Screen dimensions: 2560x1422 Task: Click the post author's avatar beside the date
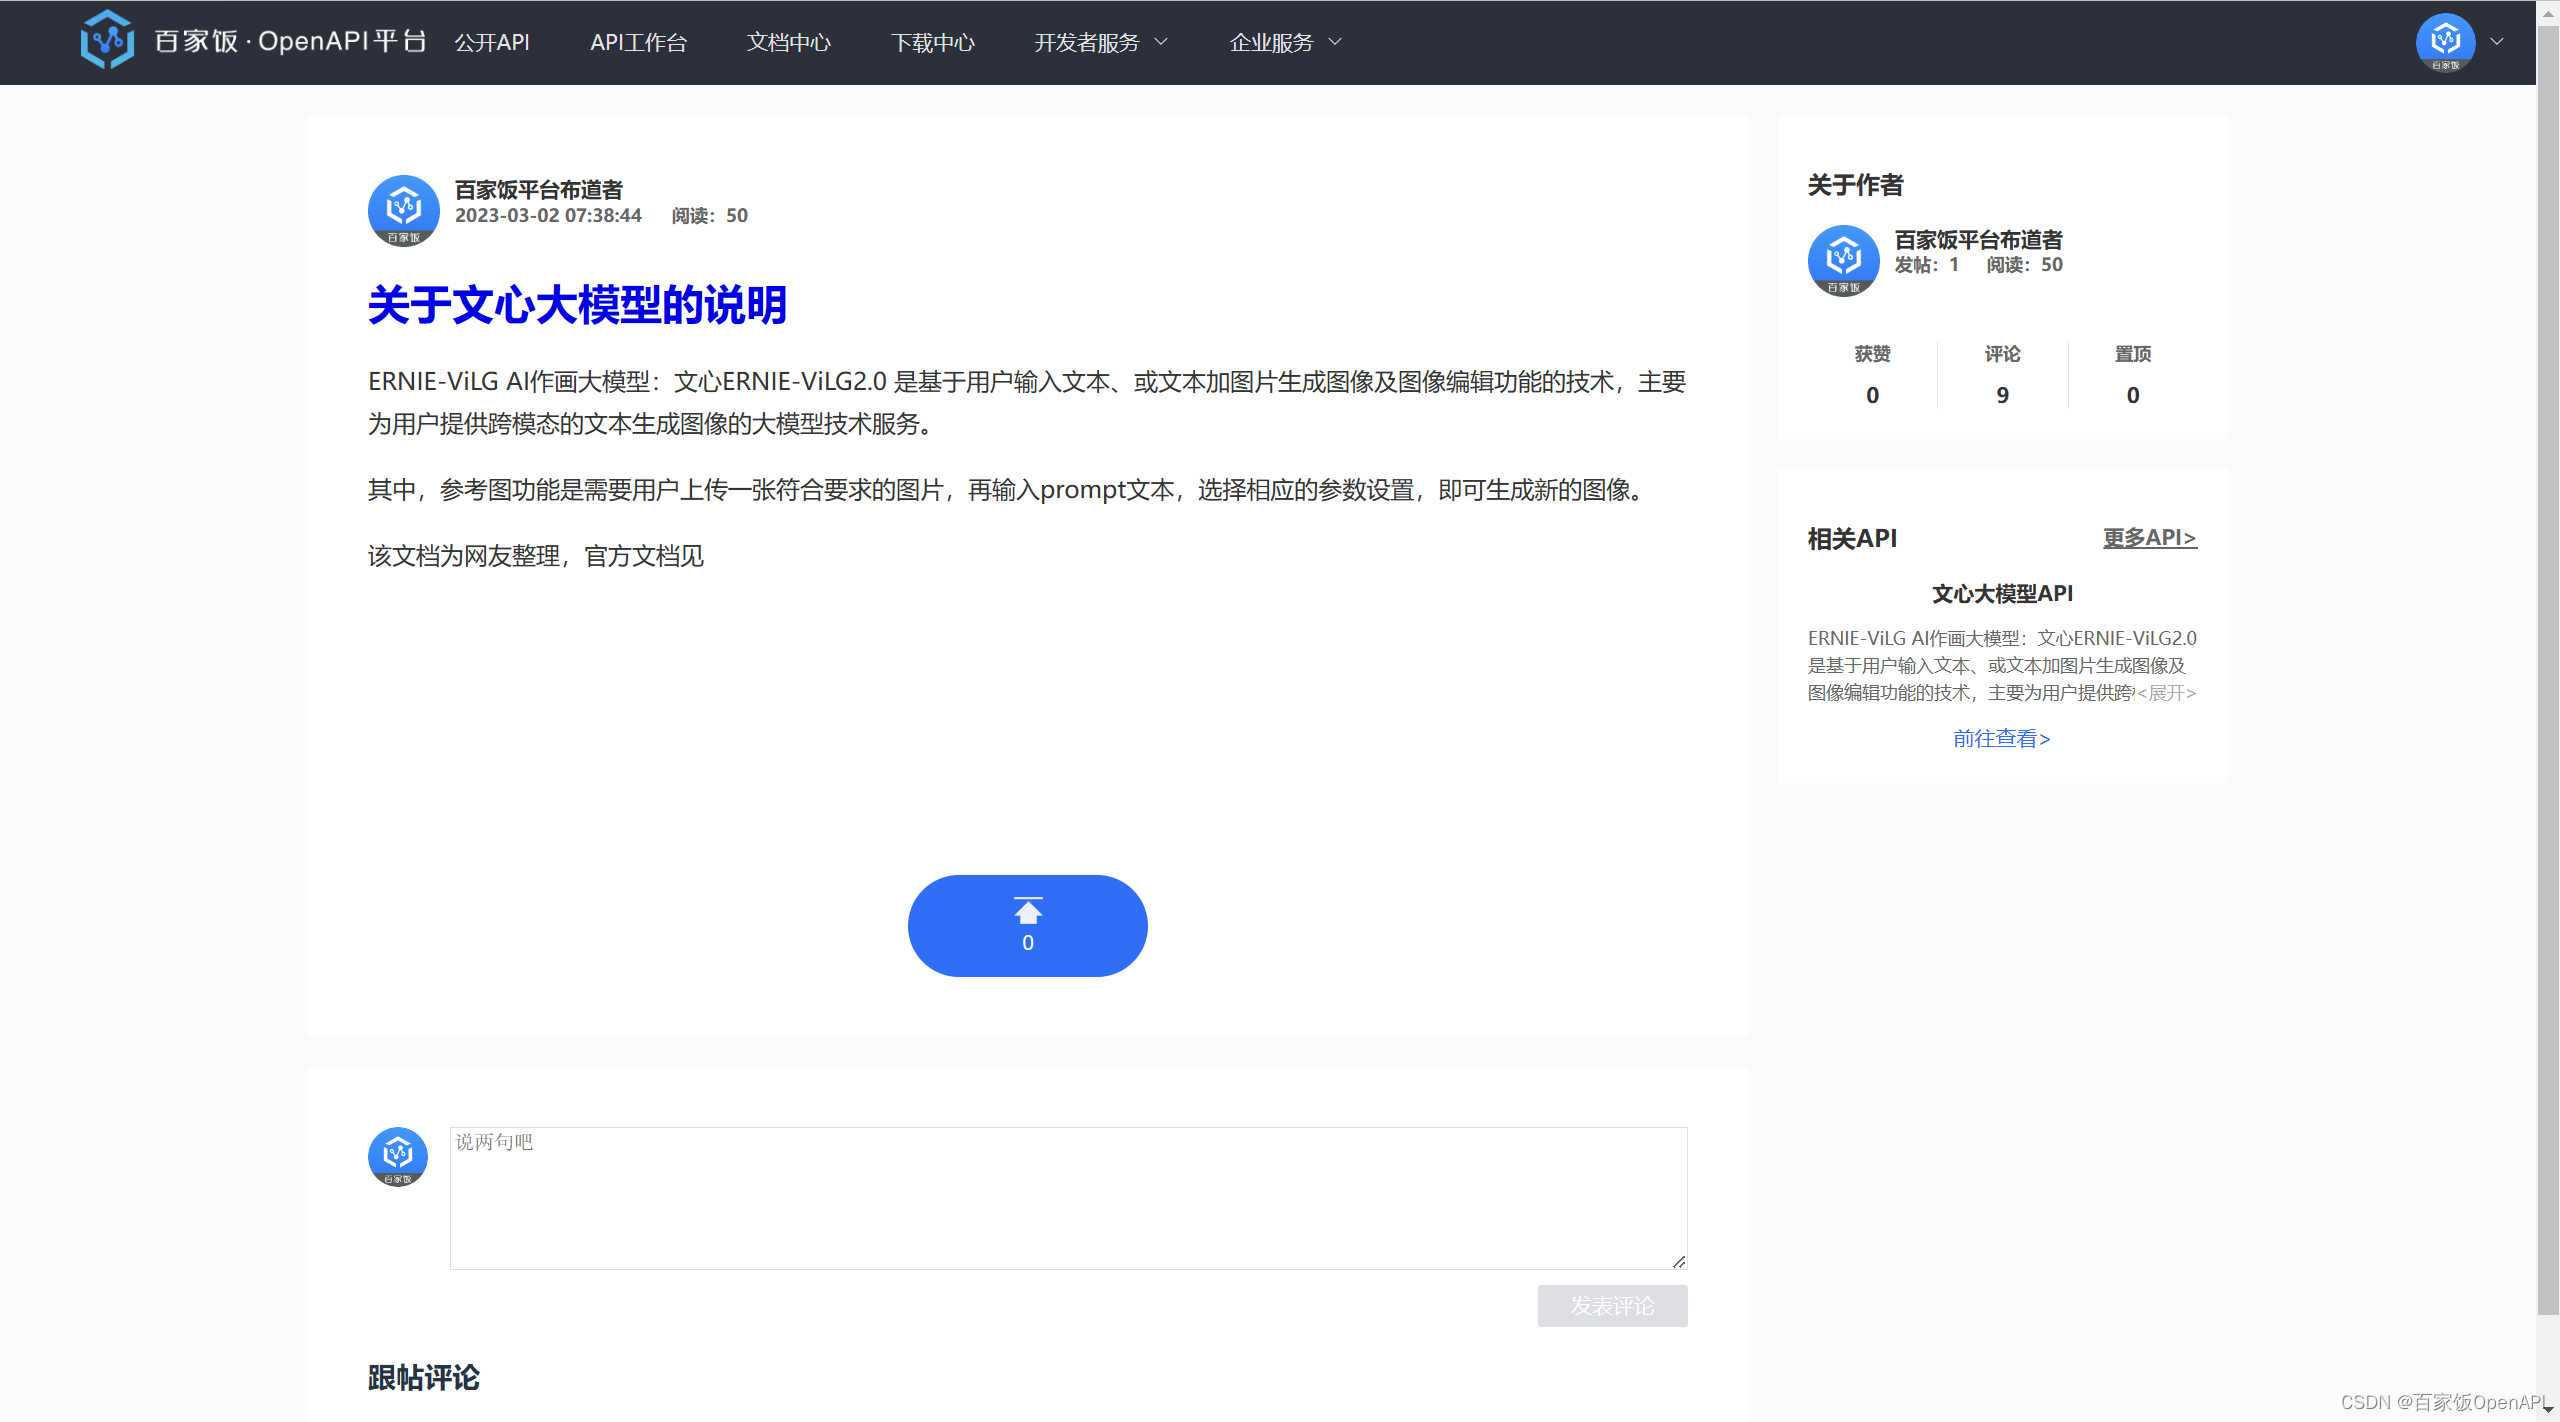click(x=404, y=211)
